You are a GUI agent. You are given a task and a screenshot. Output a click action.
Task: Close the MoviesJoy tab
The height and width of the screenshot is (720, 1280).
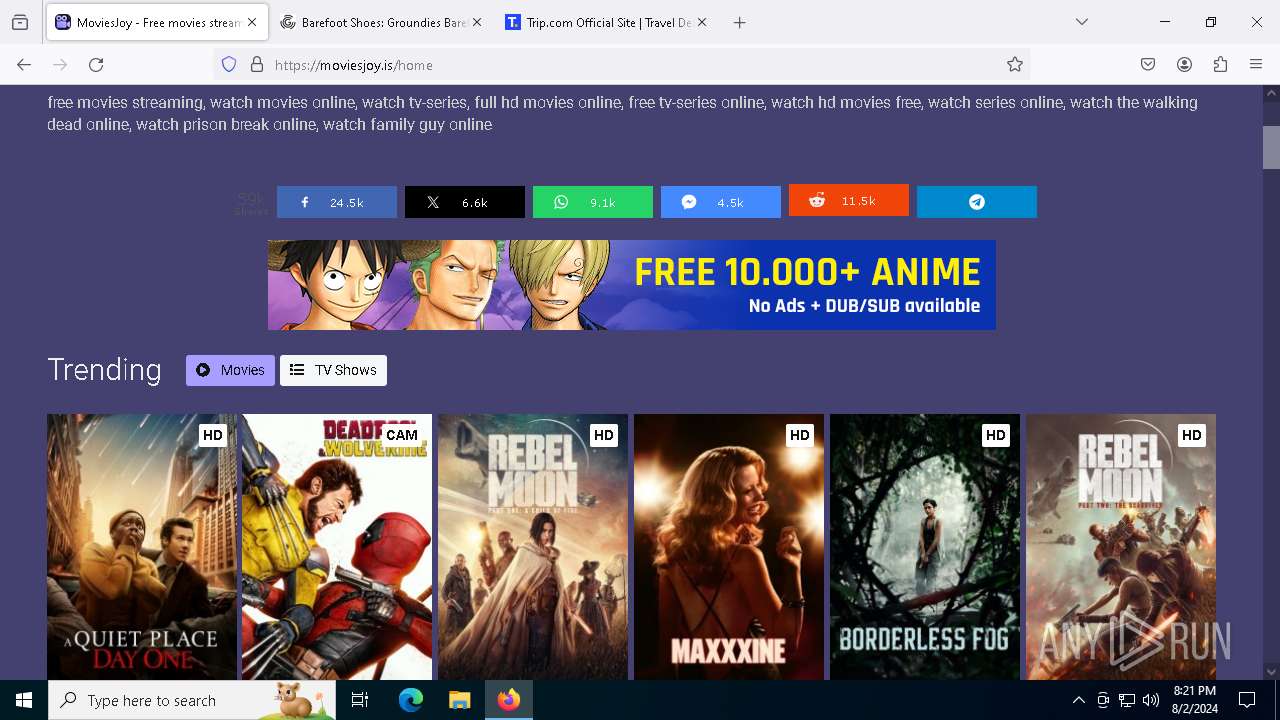[252, 22]
